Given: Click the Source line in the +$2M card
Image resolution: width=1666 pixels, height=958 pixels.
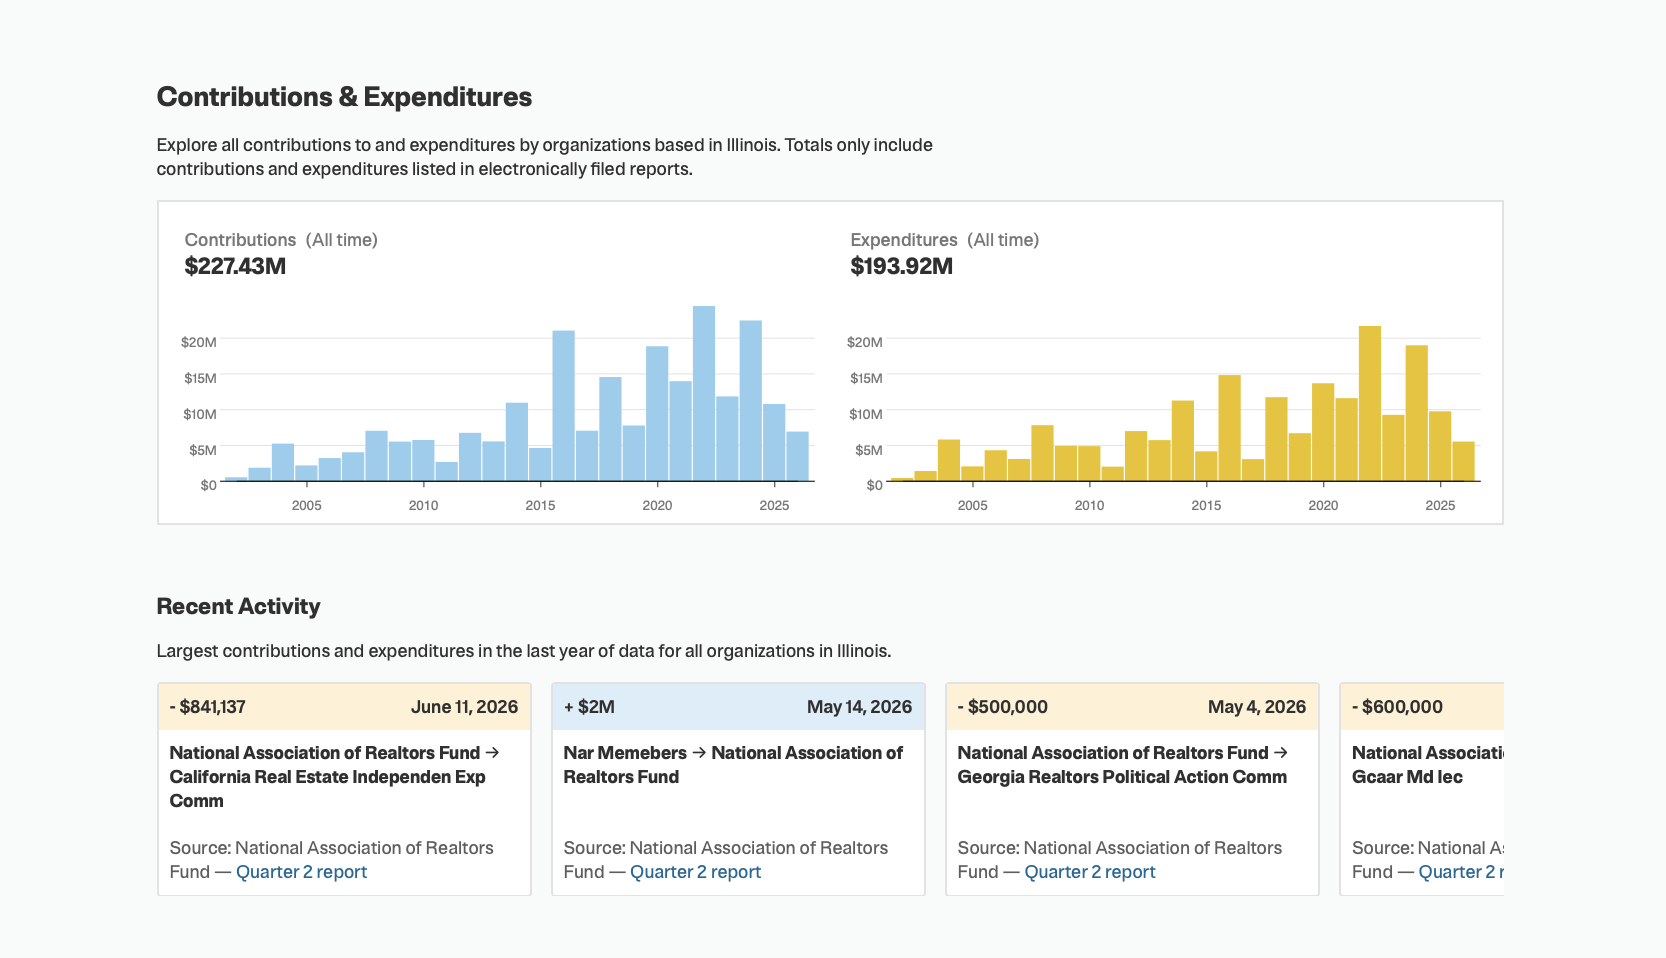Looking at the screenshot, I should (726, 860).
